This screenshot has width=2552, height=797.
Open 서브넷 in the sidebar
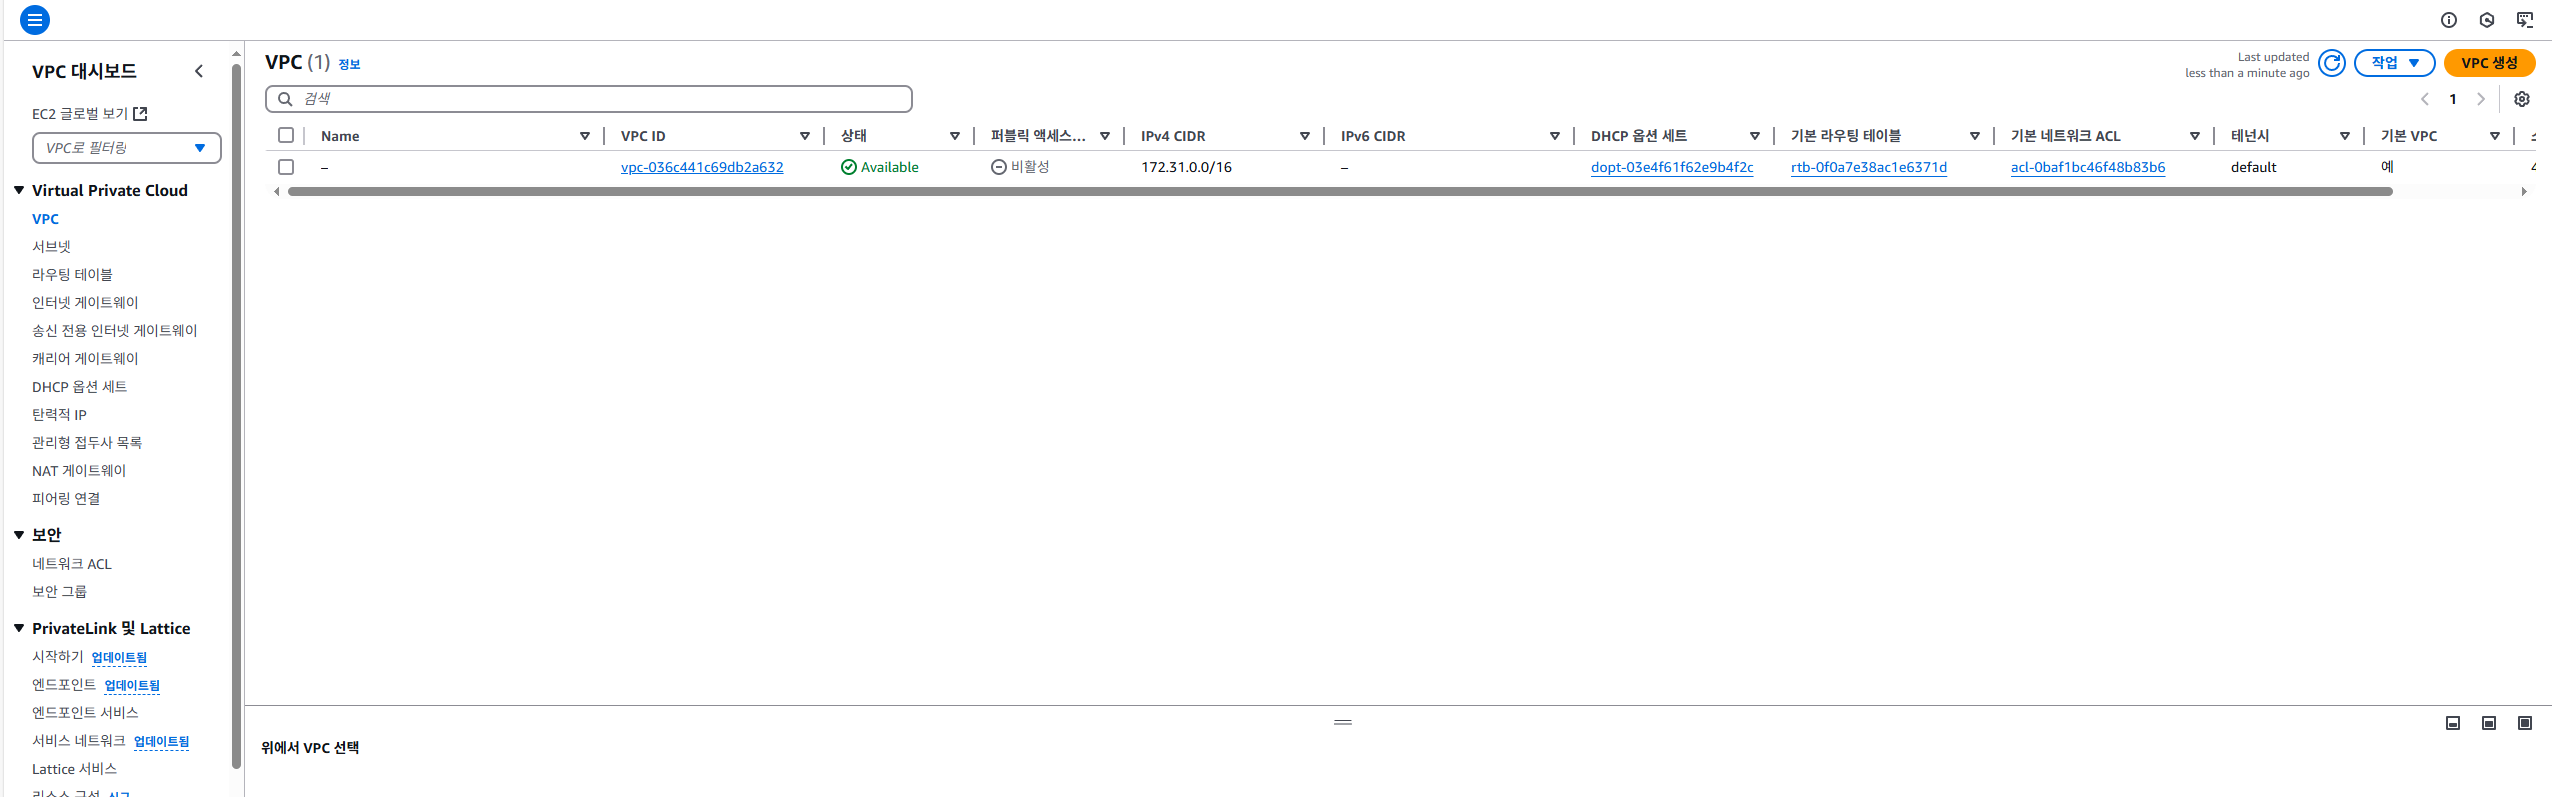click(51, 246)
